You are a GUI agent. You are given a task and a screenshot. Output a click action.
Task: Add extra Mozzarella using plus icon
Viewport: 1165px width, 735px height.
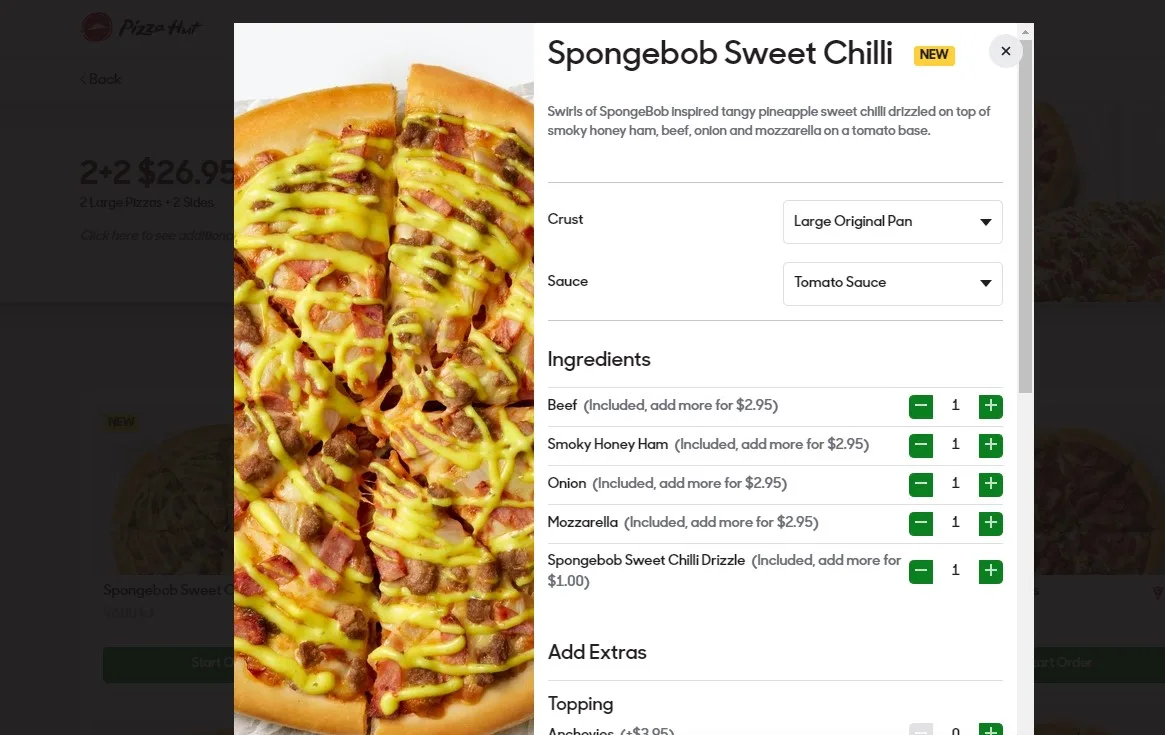pyautogui.click(x=990, y=523)
